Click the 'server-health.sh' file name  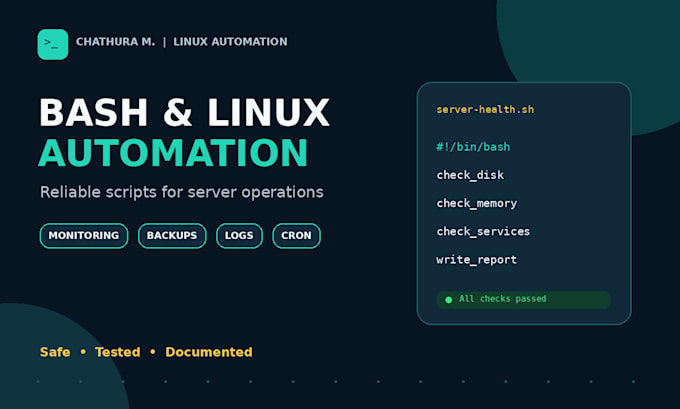coord(485,109)
